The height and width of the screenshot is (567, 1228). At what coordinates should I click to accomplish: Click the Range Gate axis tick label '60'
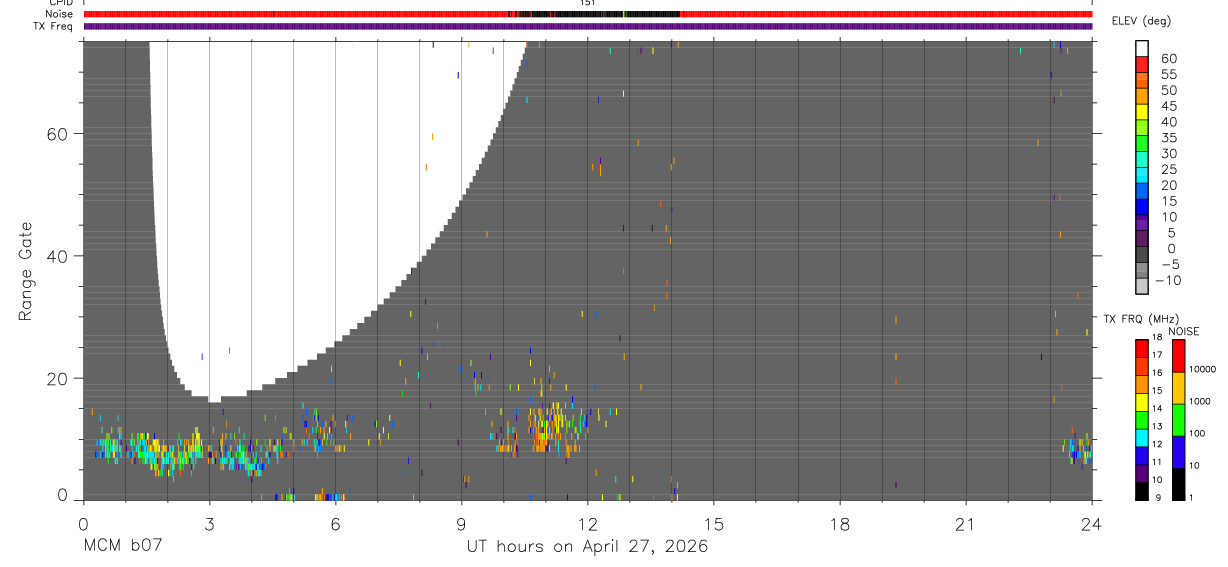[x=56, y=134]
